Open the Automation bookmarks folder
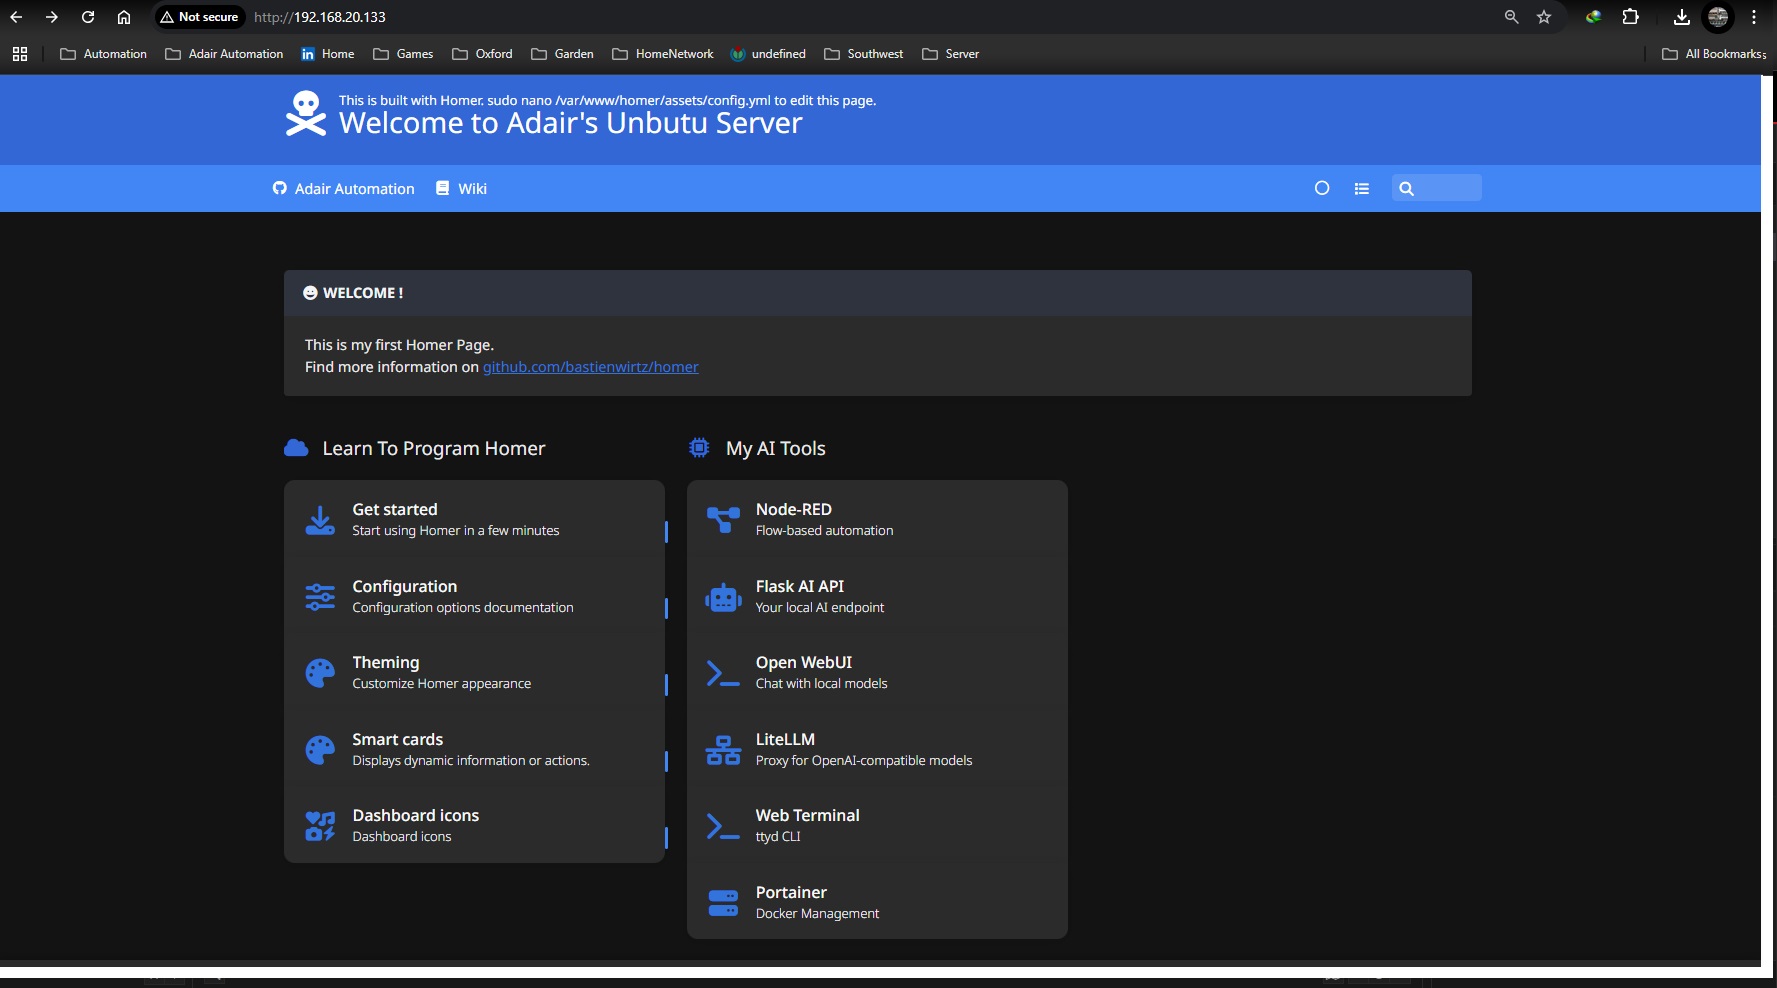 104,54
